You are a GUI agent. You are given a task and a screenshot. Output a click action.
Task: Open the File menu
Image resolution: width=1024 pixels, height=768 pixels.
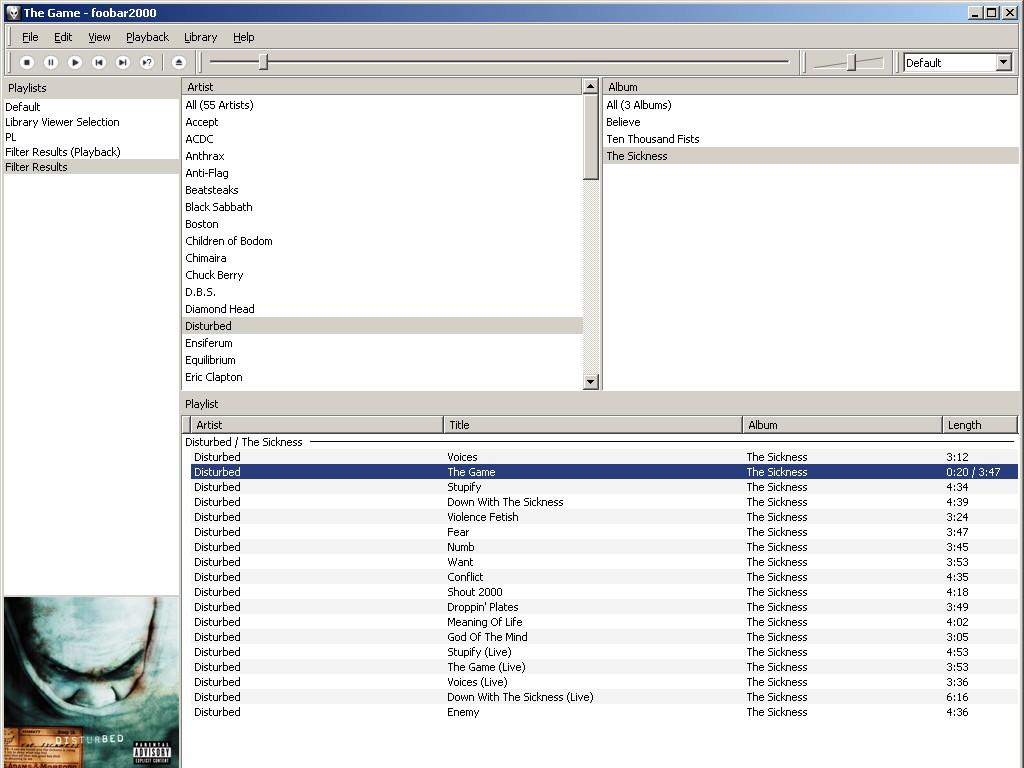click(30, 37)
